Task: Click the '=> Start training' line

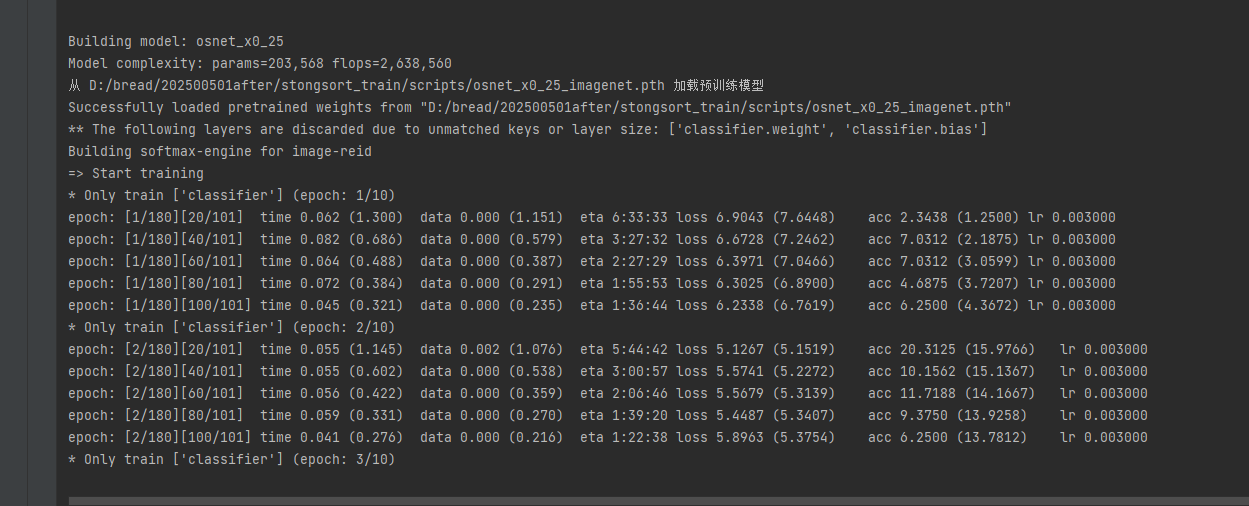Action: [x=135, y=174]
